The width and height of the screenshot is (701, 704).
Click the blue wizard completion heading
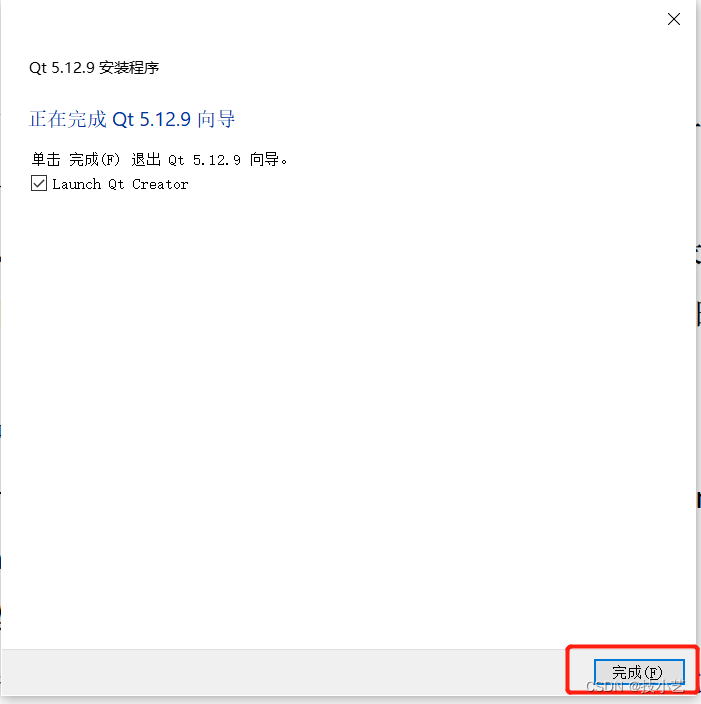(x=132, y=119)
